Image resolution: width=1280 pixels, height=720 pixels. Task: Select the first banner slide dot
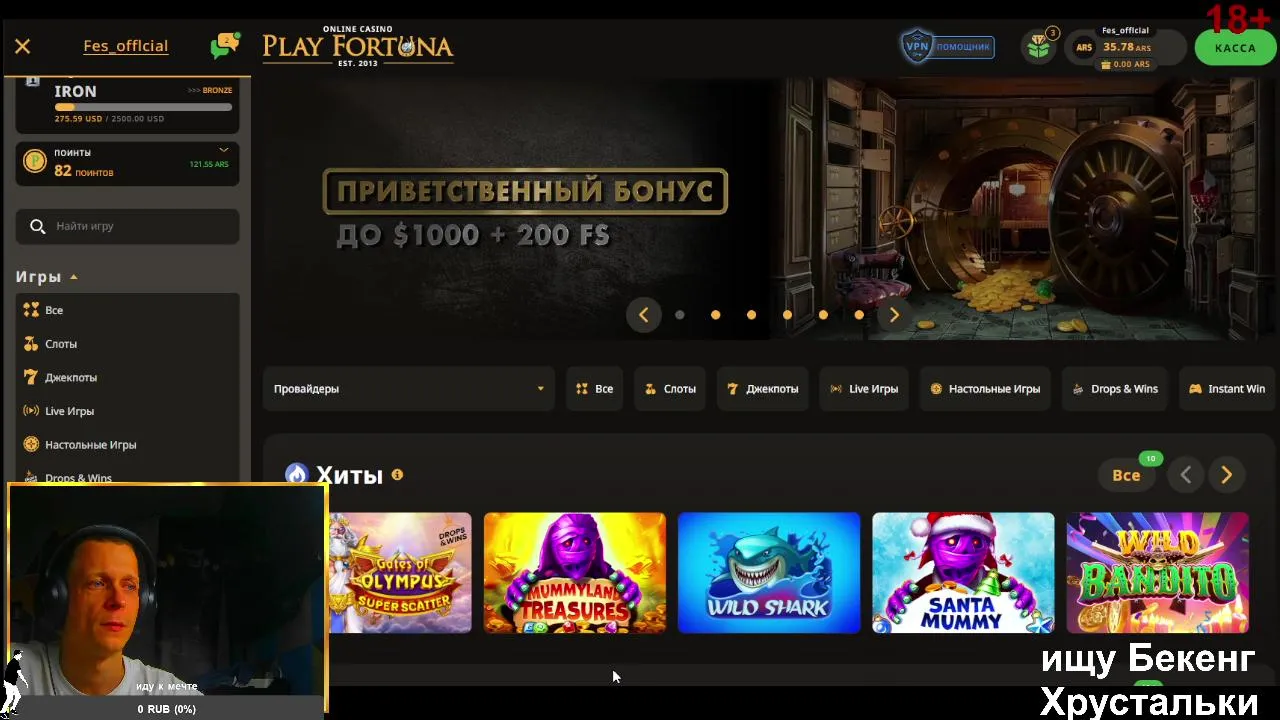point(680,315)
